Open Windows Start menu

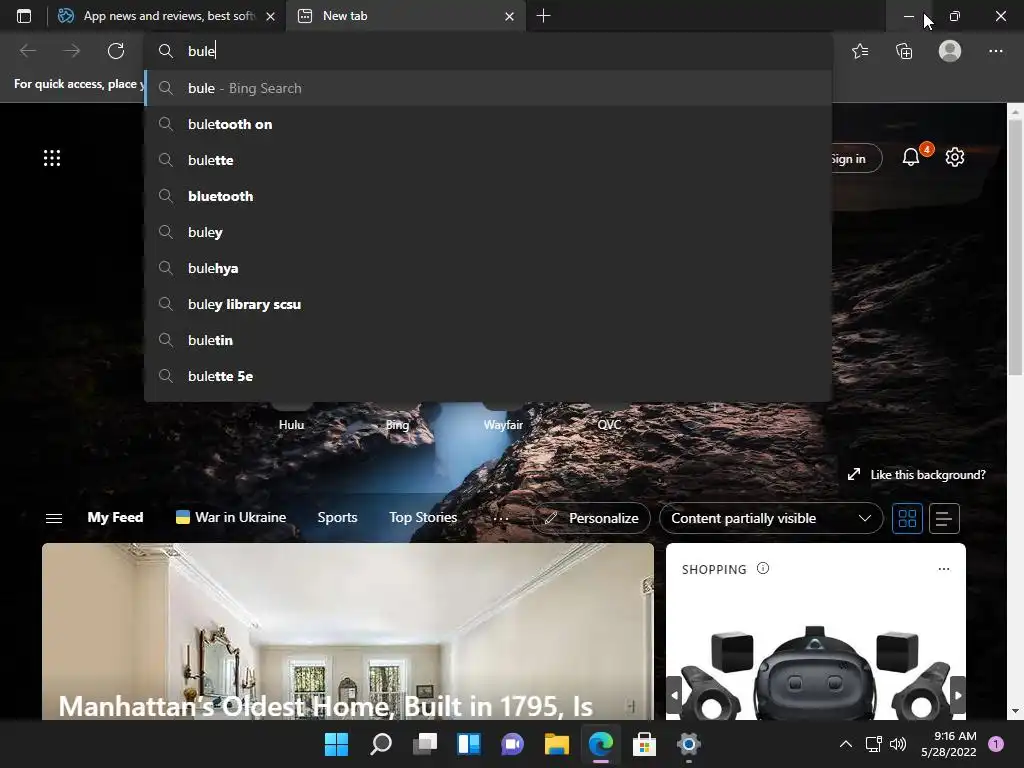click(337, 744)
